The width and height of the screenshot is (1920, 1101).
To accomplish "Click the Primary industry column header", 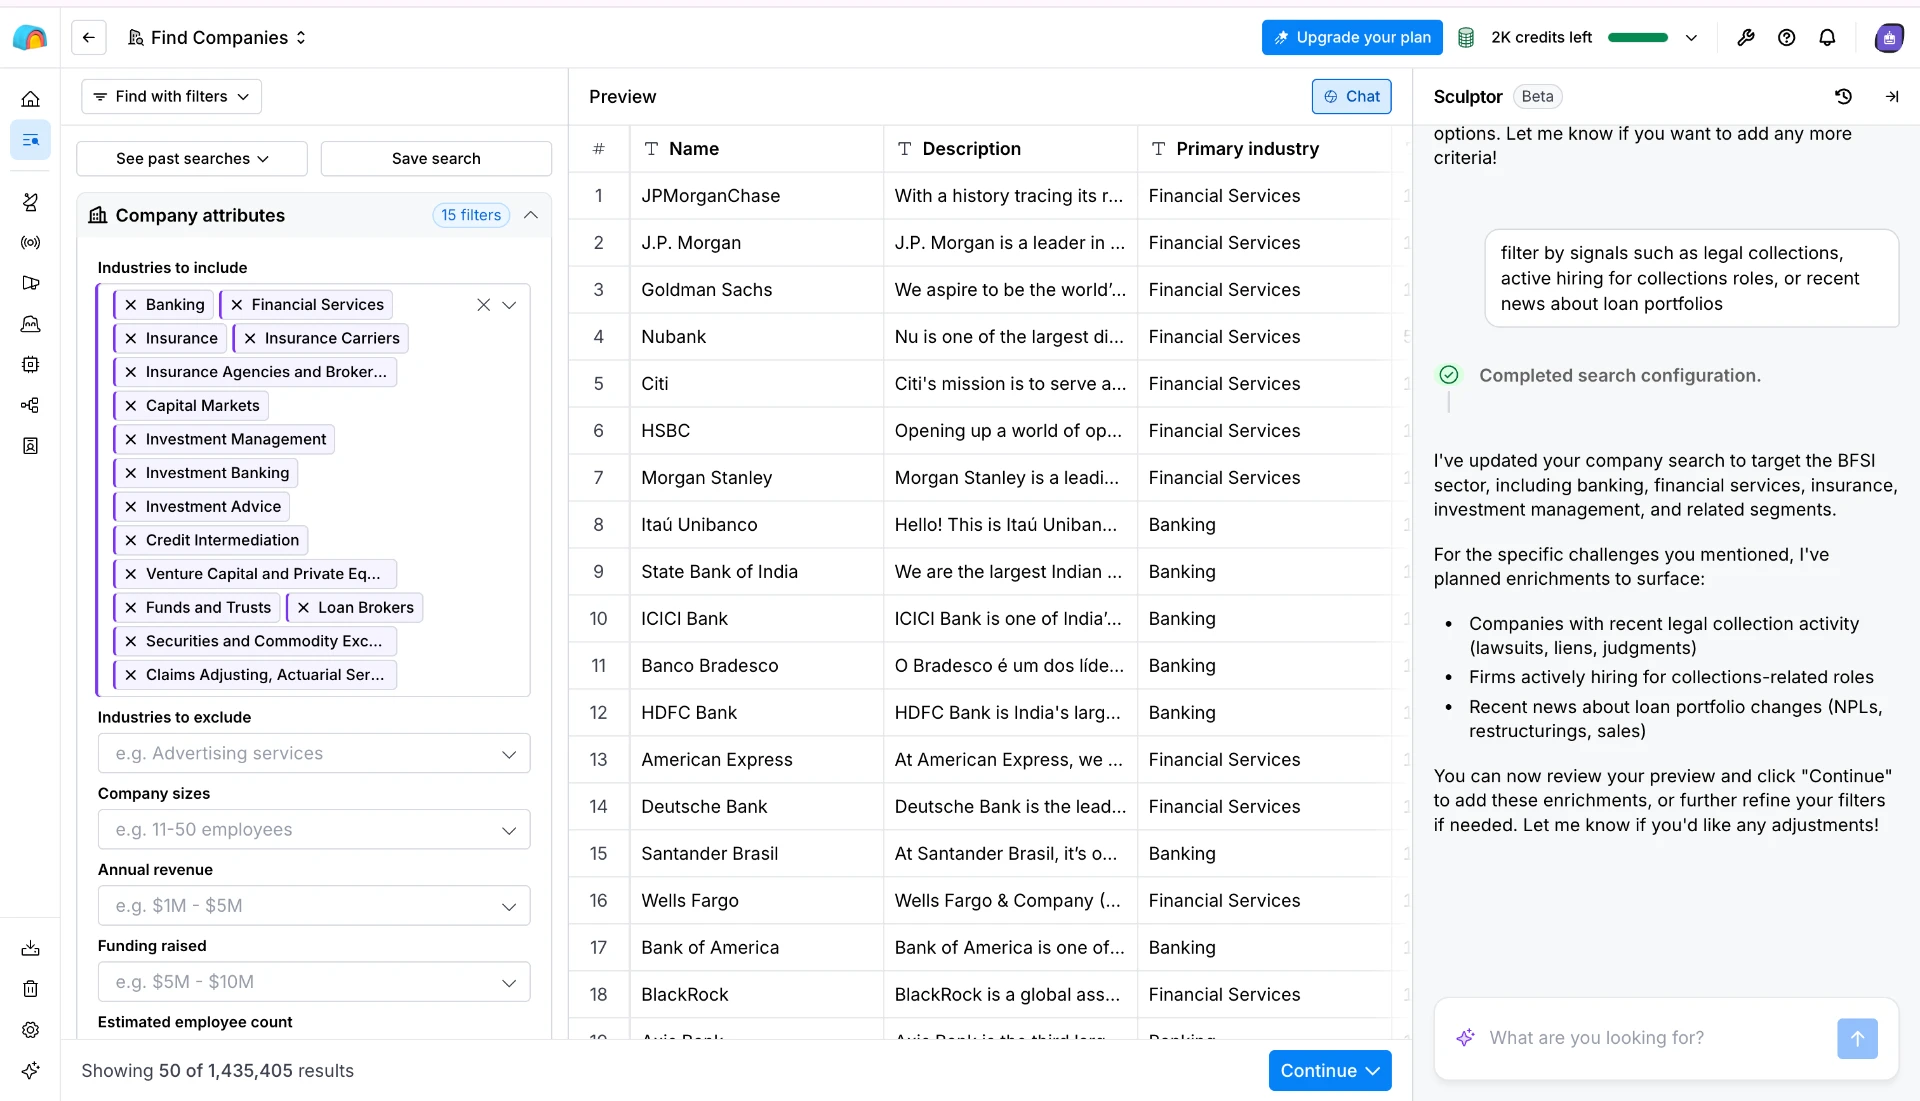I will pos(1264,149).
